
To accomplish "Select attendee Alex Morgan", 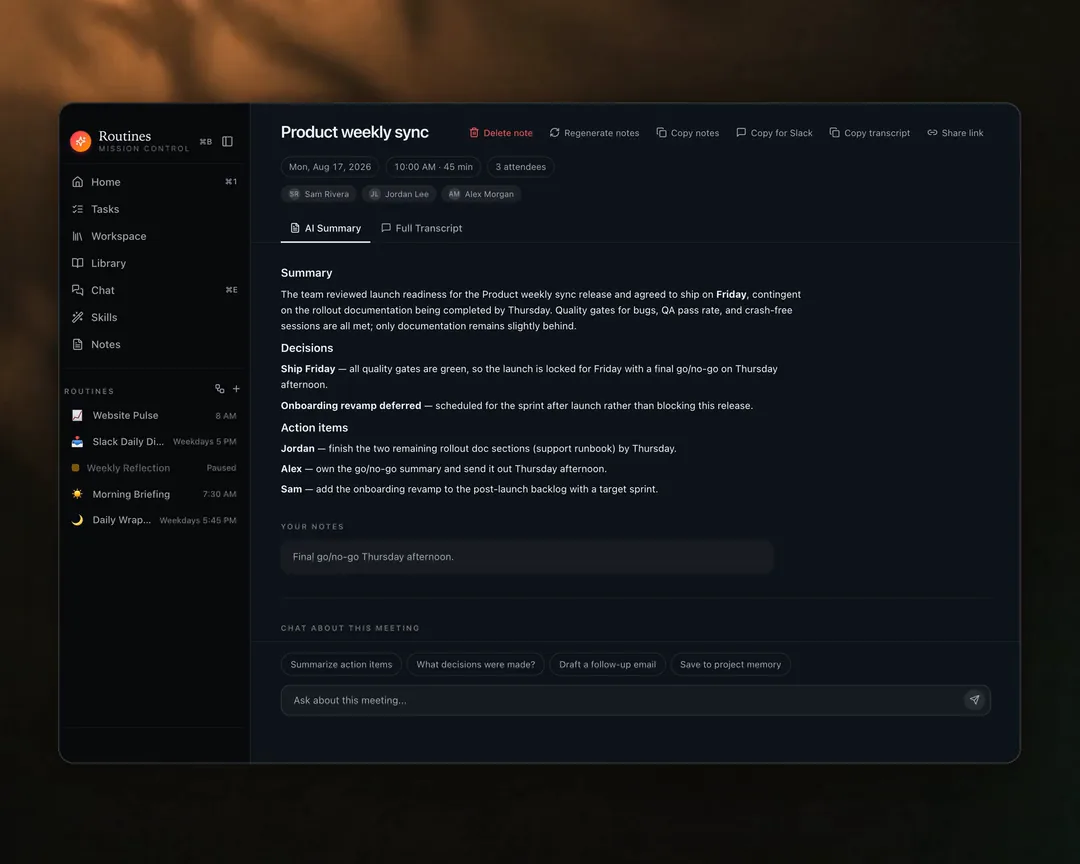I will pyautogui.click(x=481, y=194).
